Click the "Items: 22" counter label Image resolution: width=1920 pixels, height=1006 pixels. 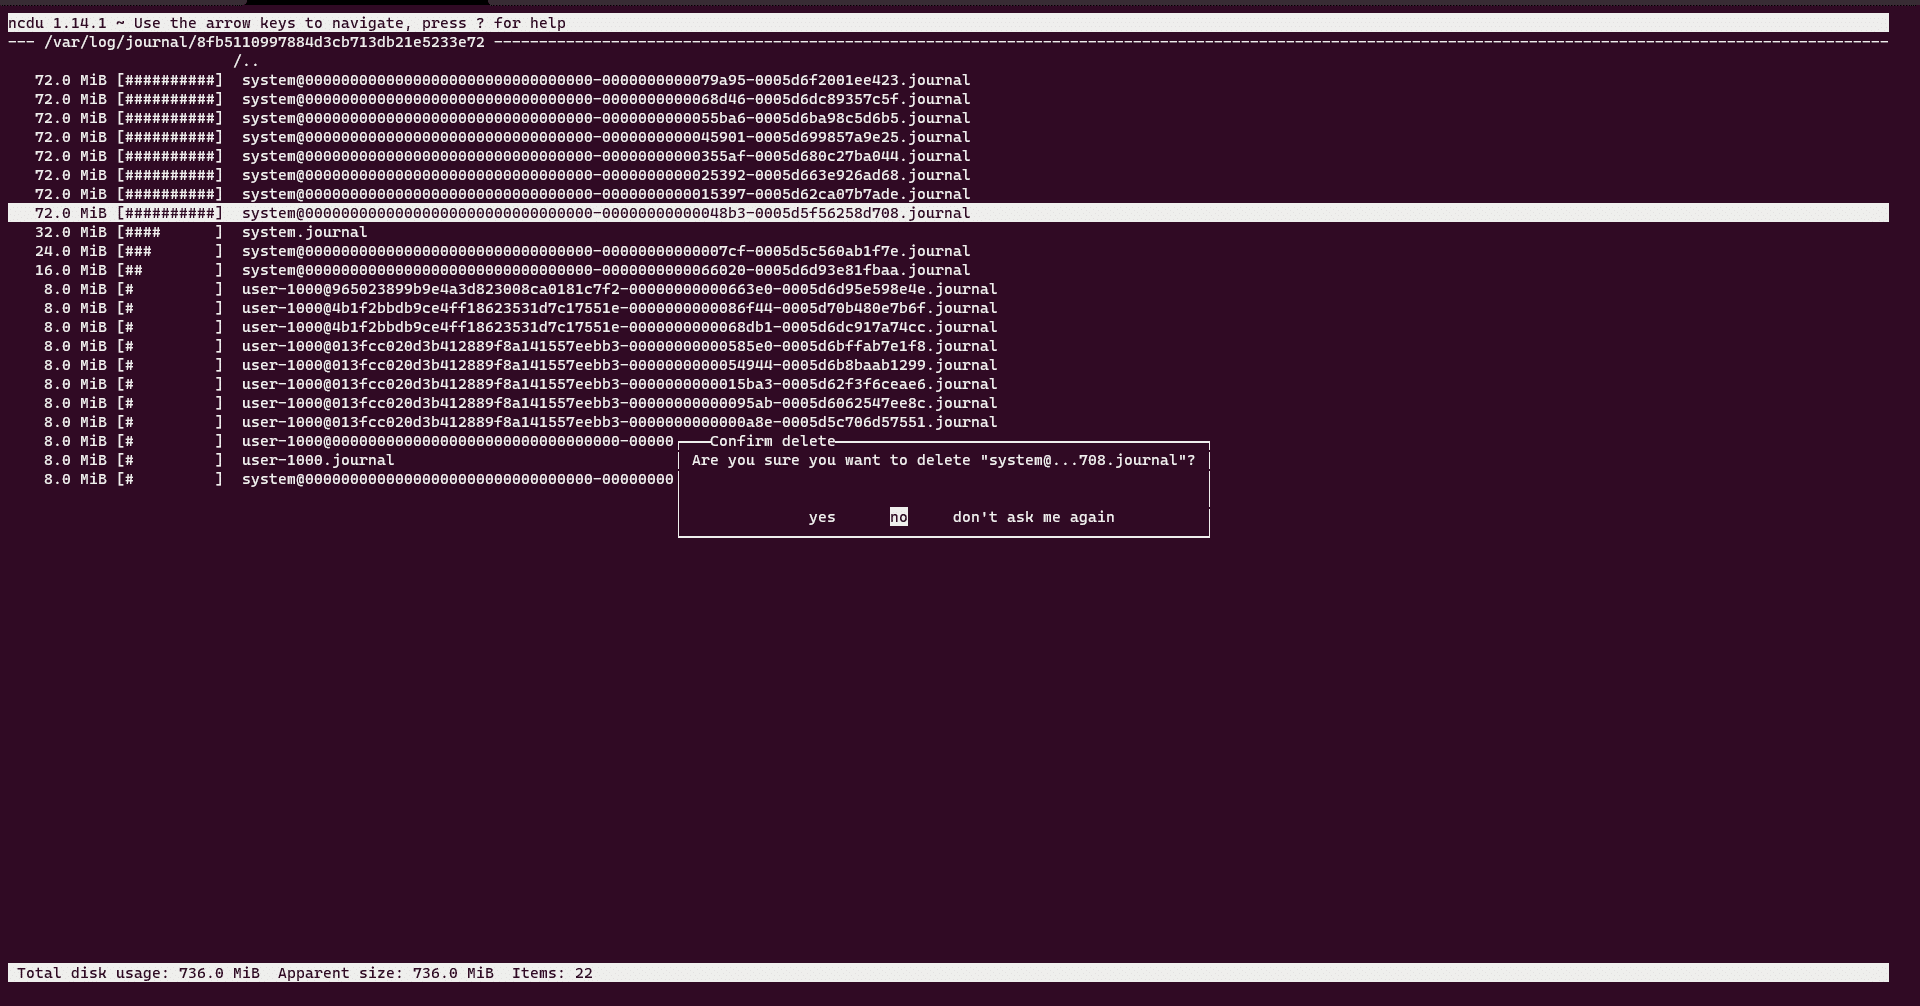pos(551,972)
